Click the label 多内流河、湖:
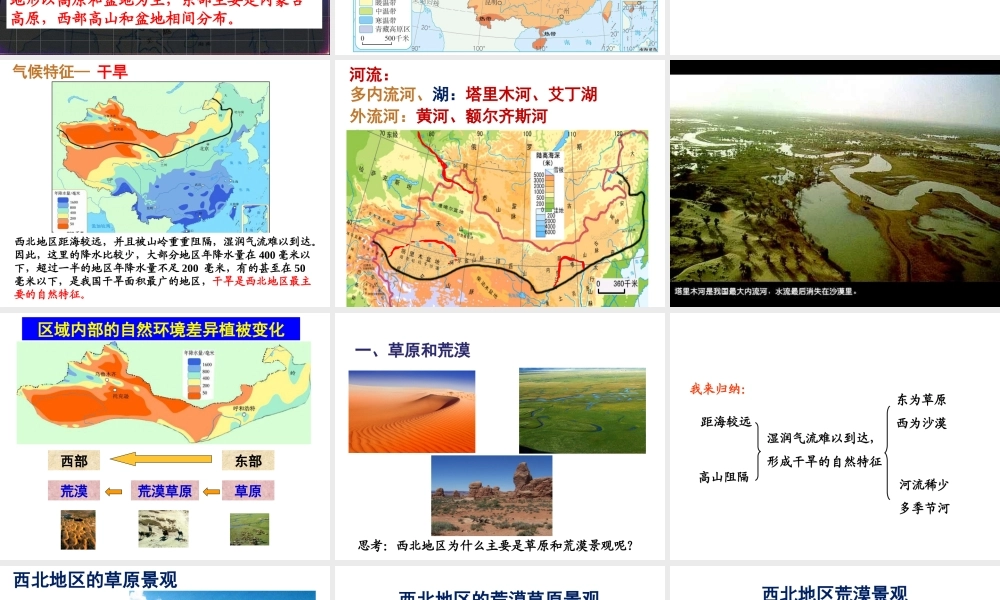 click(x=404, y=94)
